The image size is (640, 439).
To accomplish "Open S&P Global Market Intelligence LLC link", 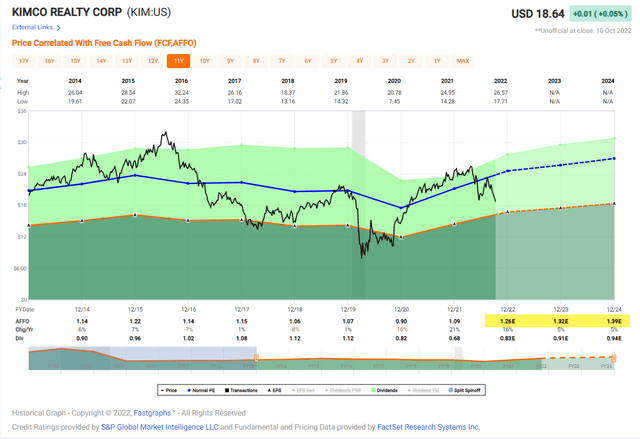I will coord(160,427).
